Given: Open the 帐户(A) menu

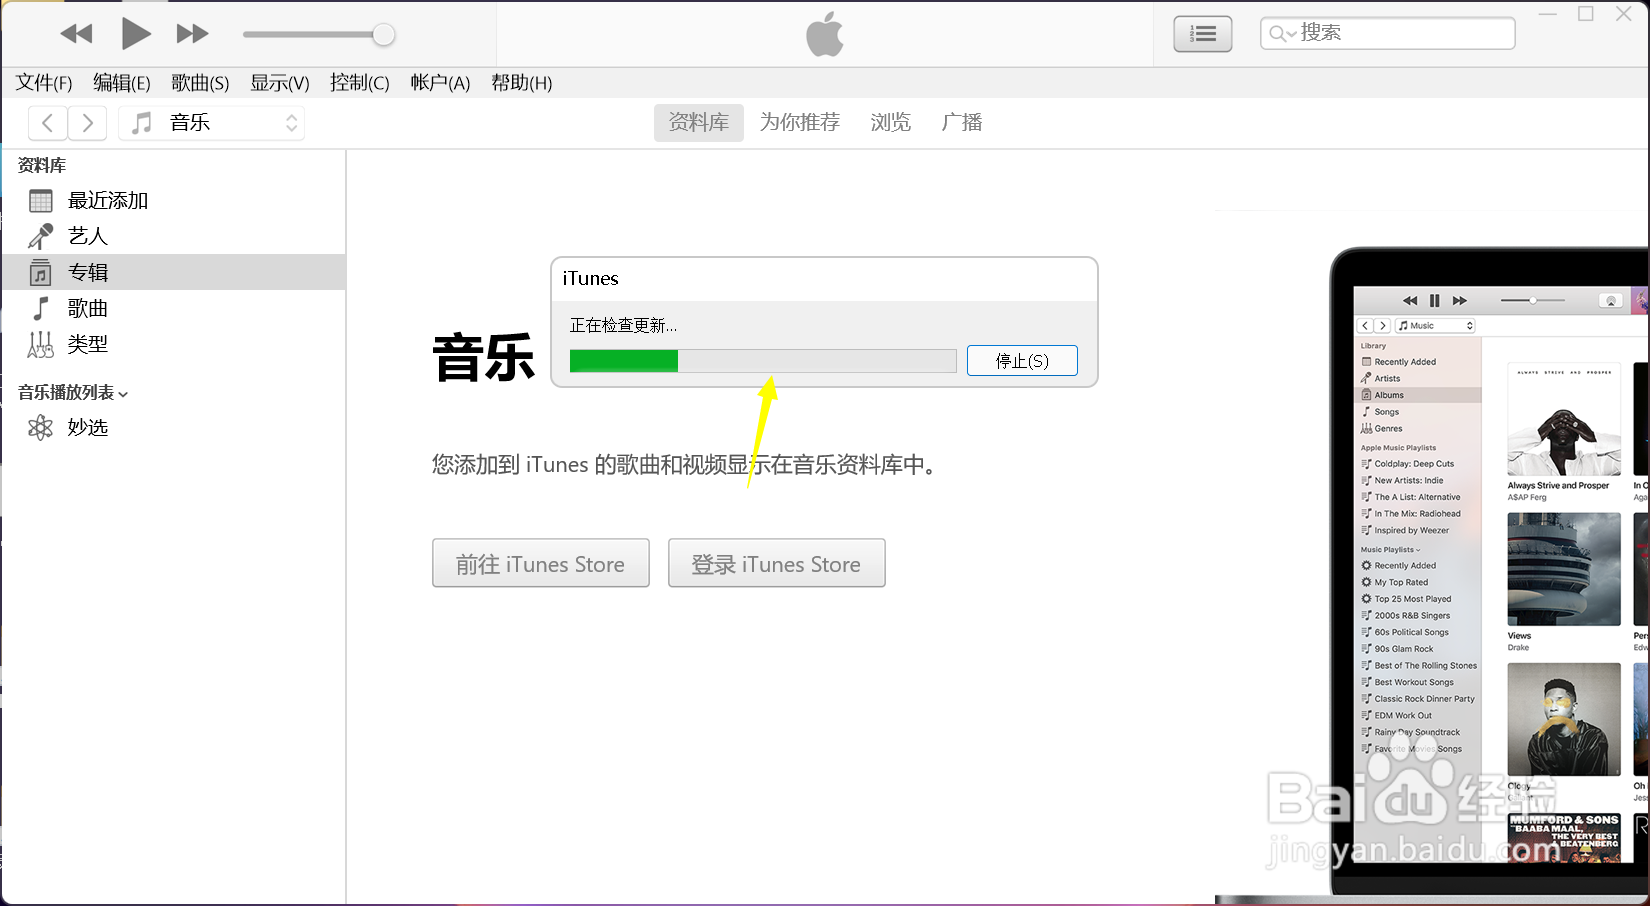Looking at the screenshot, I should click(x=440, y=83).
